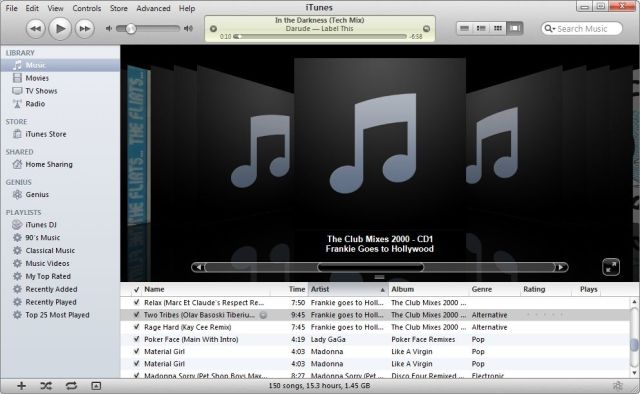Go back to previous track button

[x=36, y=29]
